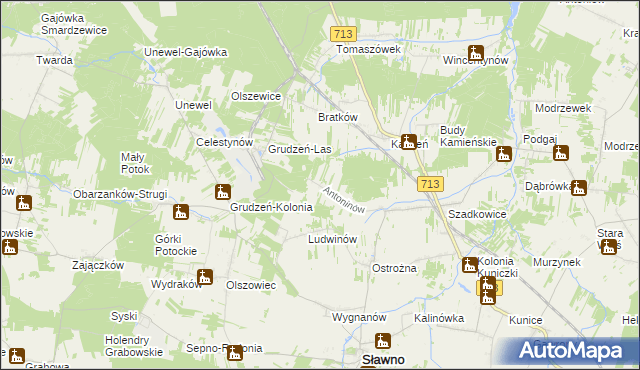Click the Celestynów label
Viewport: 640px width, 370px height.
(x=224, y=142)
